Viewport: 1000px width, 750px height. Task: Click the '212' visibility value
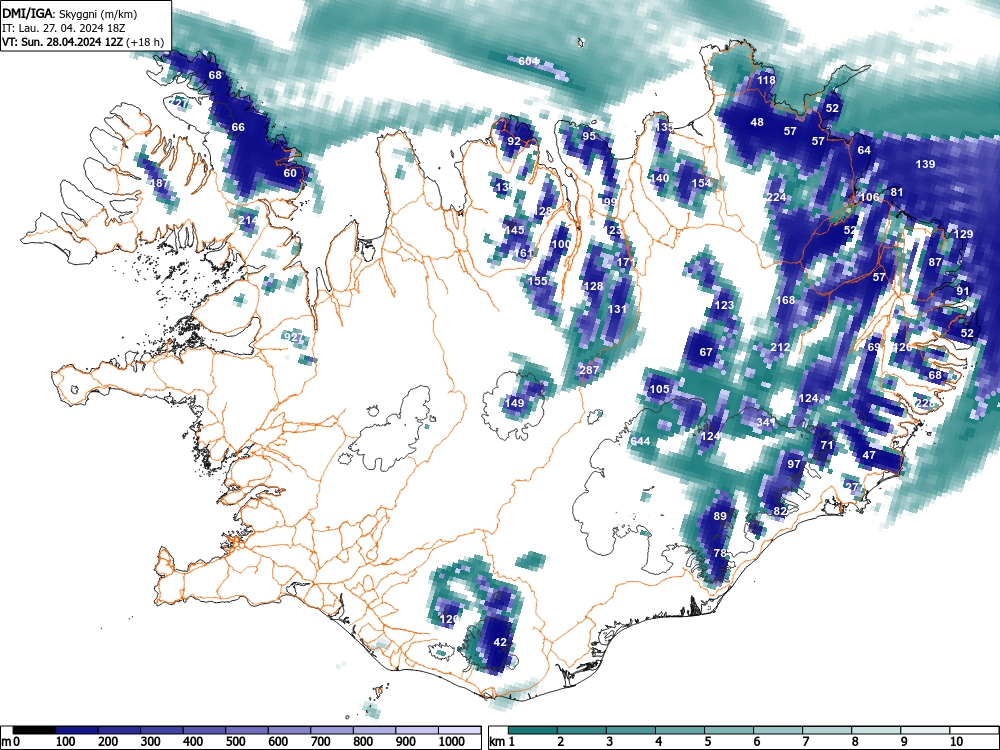781,348
